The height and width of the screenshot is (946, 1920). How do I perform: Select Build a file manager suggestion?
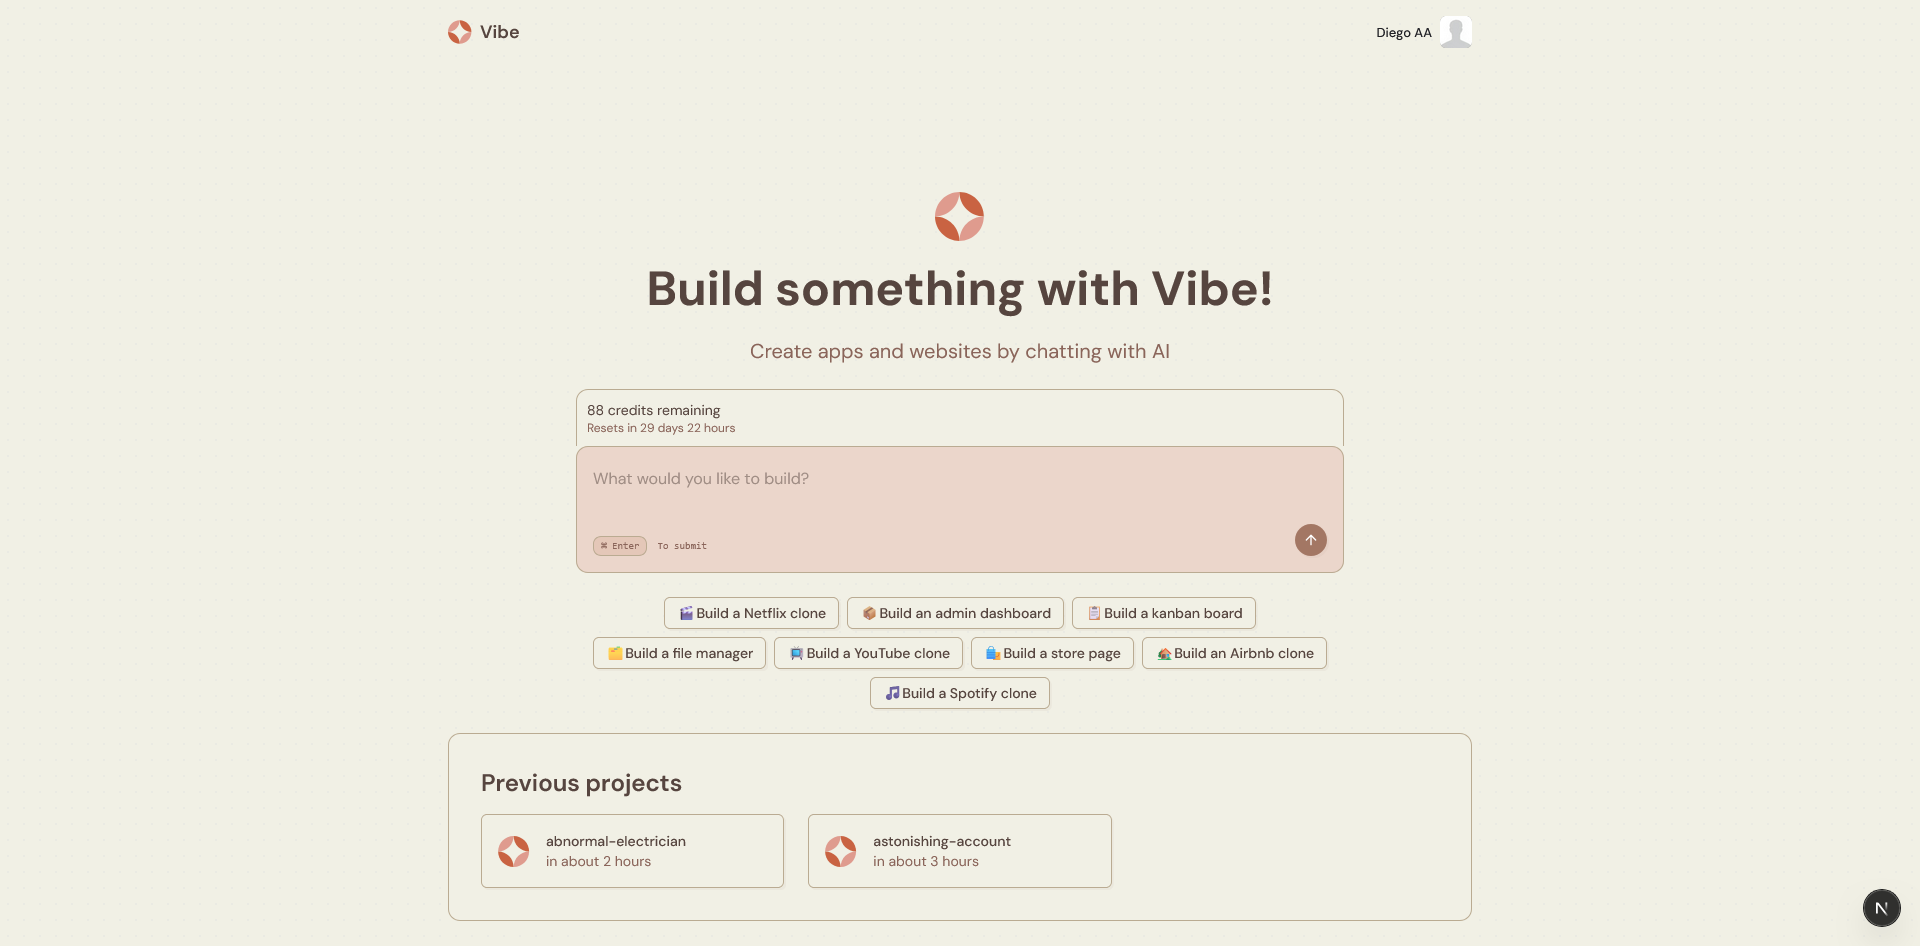tap(680, 653)
